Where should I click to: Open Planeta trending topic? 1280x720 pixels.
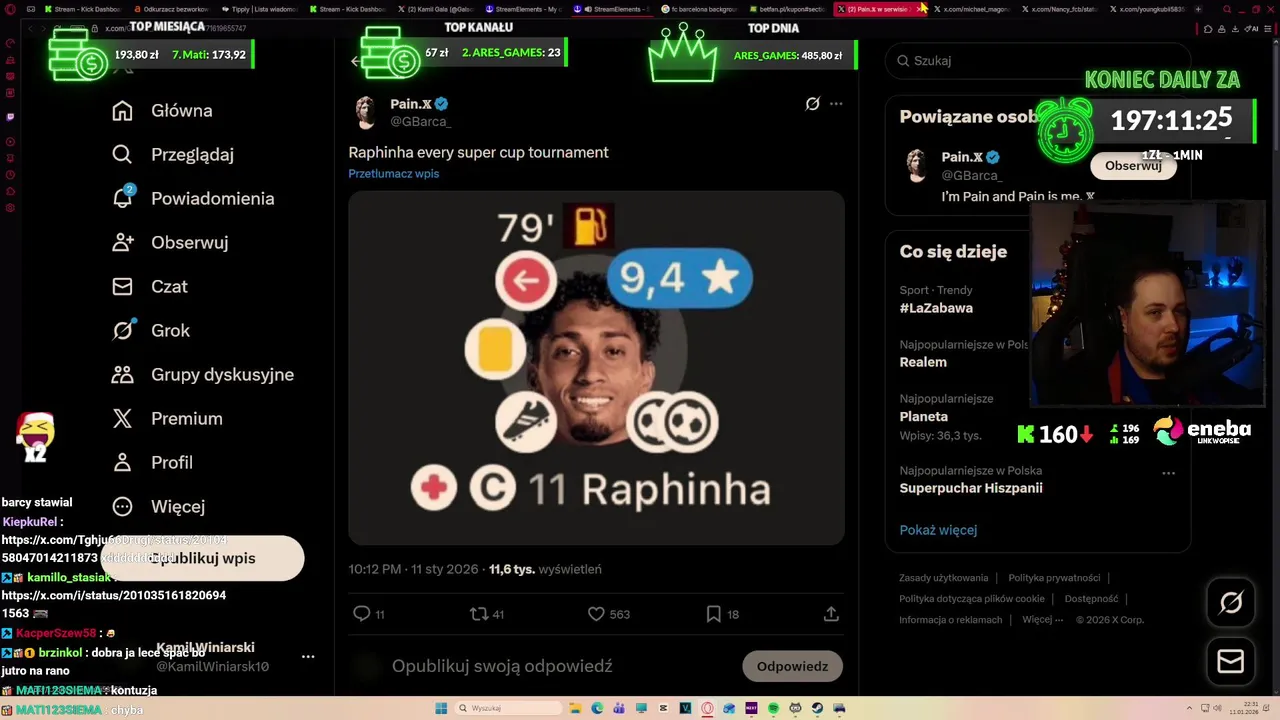coord(924,416)
